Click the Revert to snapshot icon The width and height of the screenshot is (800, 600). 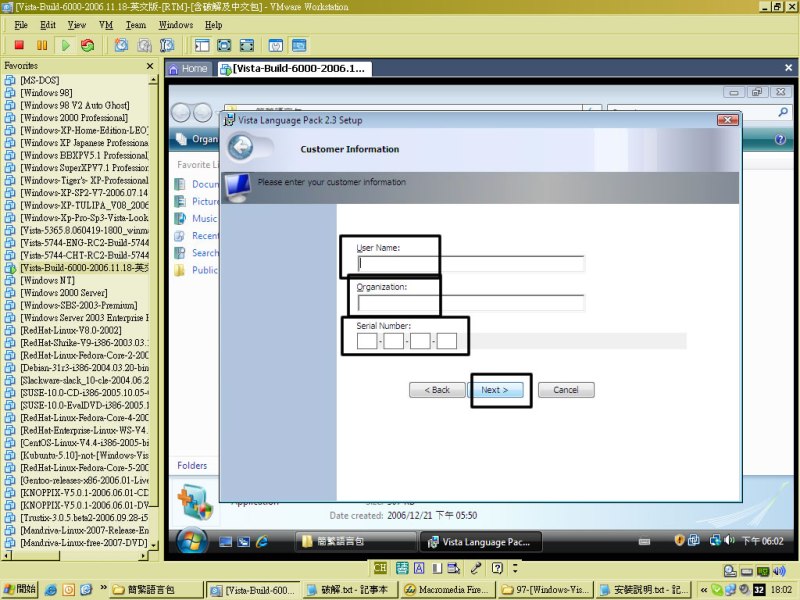point(144,45)
